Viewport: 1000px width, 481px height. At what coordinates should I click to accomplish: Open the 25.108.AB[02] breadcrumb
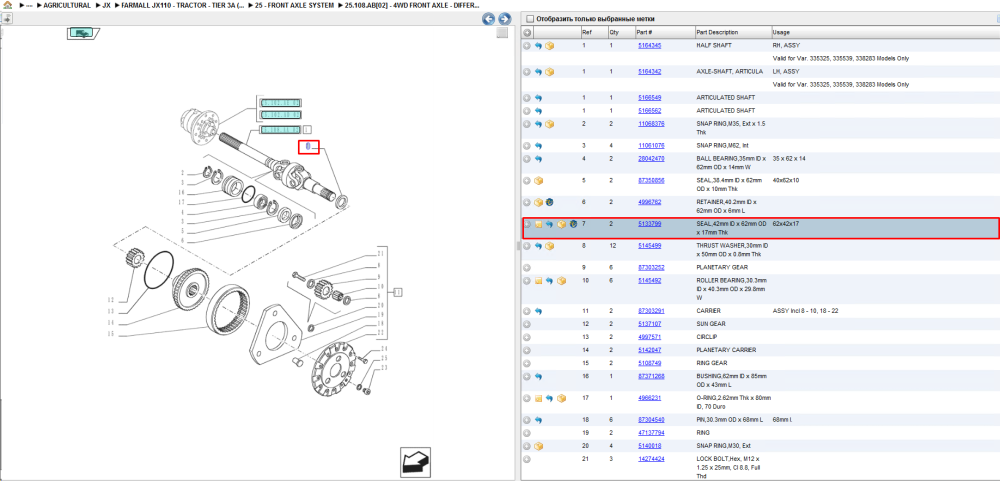(x=413, y=5)
